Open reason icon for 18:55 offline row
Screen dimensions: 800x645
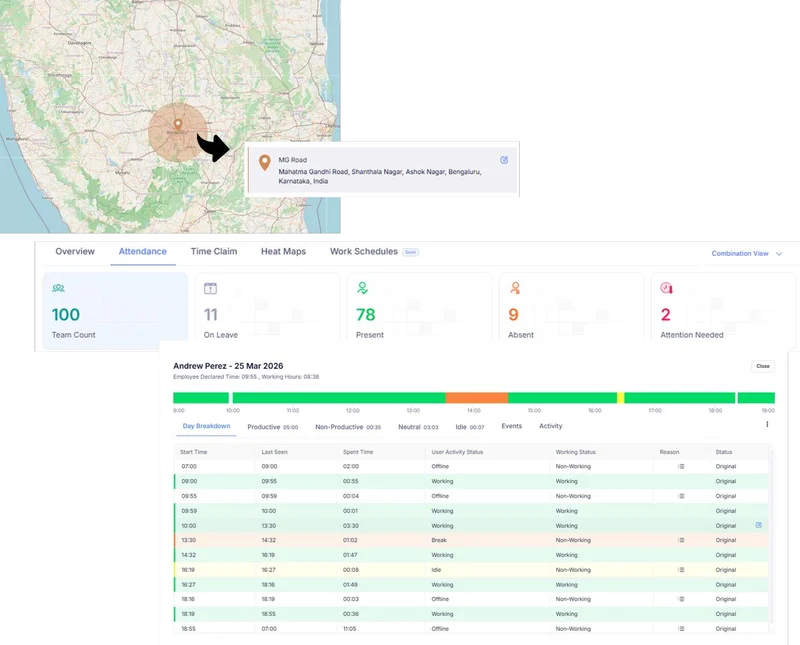pos(681,629)
